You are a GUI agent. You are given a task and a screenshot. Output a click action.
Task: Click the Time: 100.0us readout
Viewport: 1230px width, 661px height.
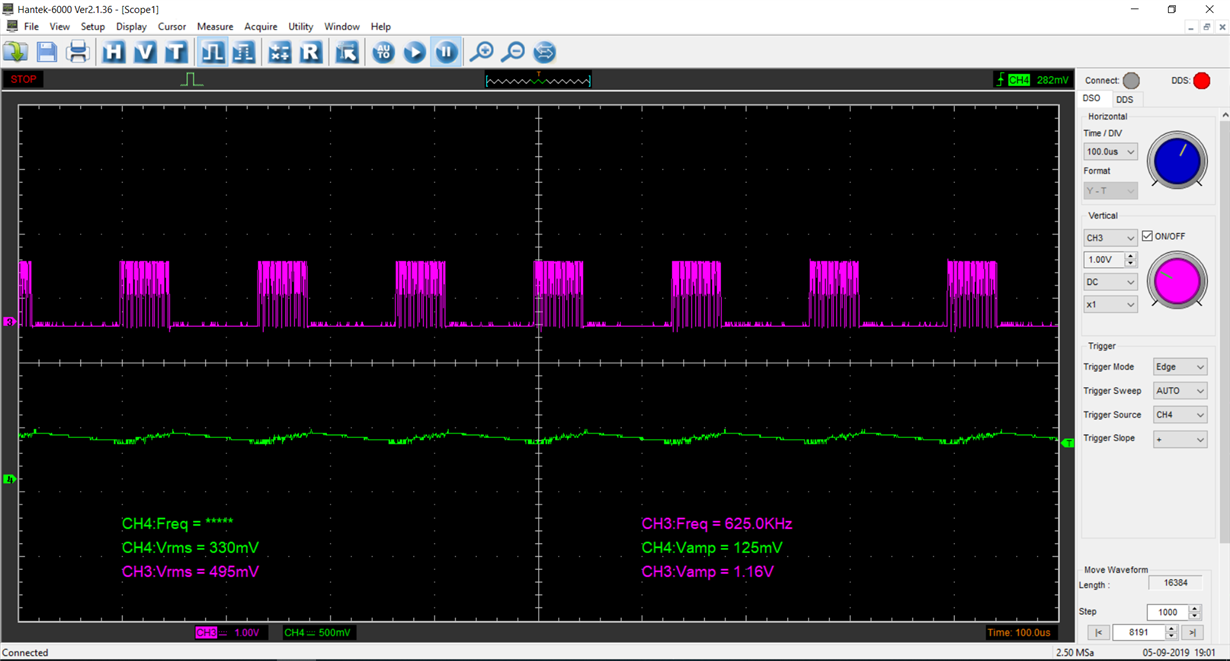point(1020,633)
